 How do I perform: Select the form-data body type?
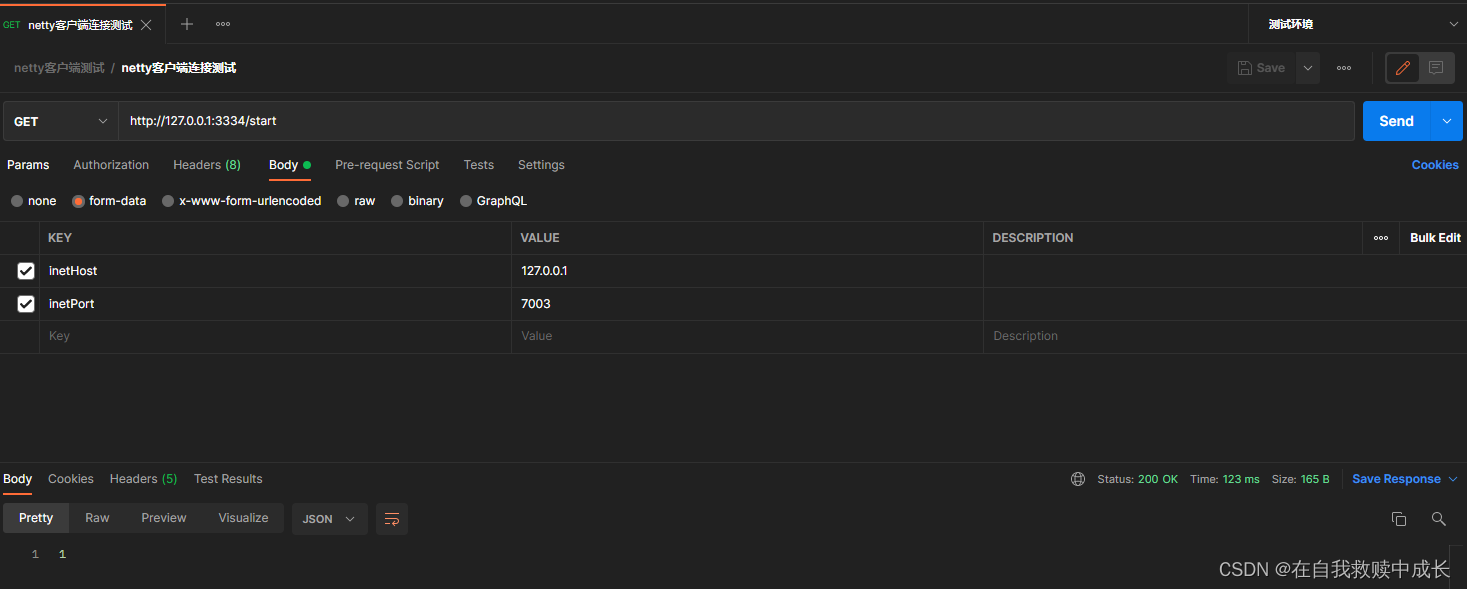[78, 201]
